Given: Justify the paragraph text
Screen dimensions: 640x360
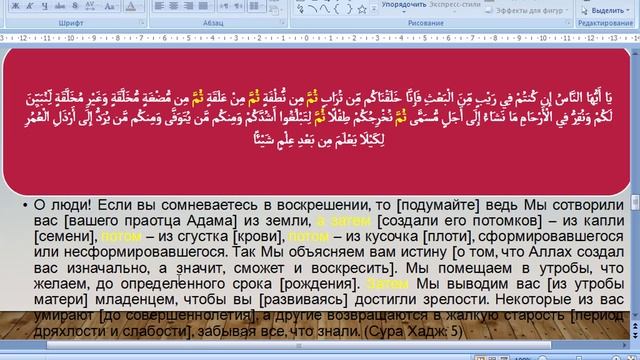Looking at the screenshot, I should click(203, 6).
